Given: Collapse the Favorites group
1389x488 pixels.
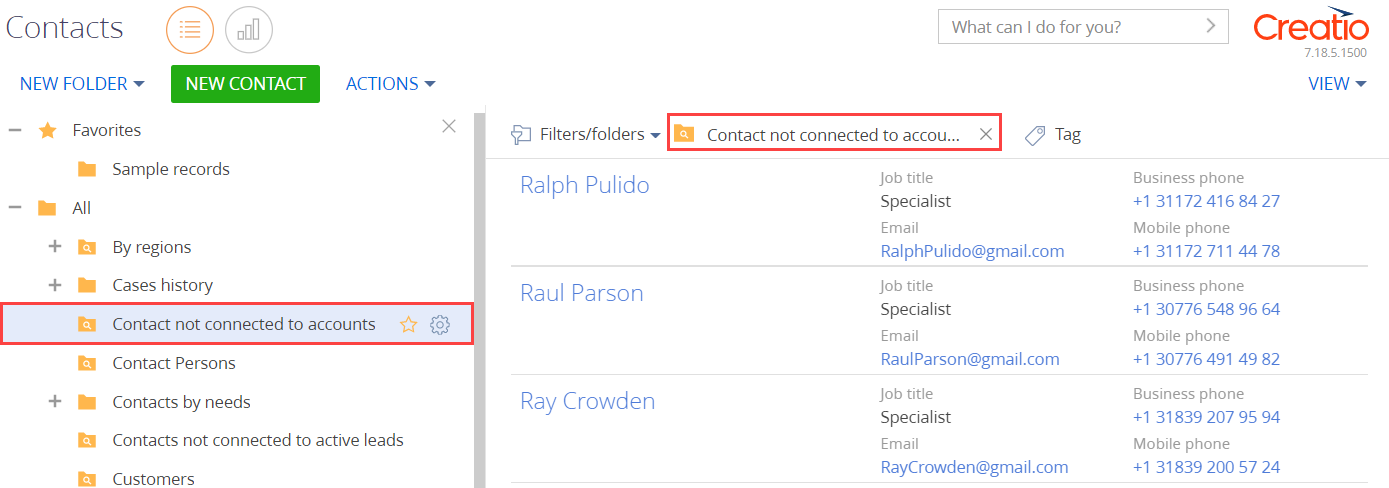Looking at the screenshot, I should tap(15, 130).
